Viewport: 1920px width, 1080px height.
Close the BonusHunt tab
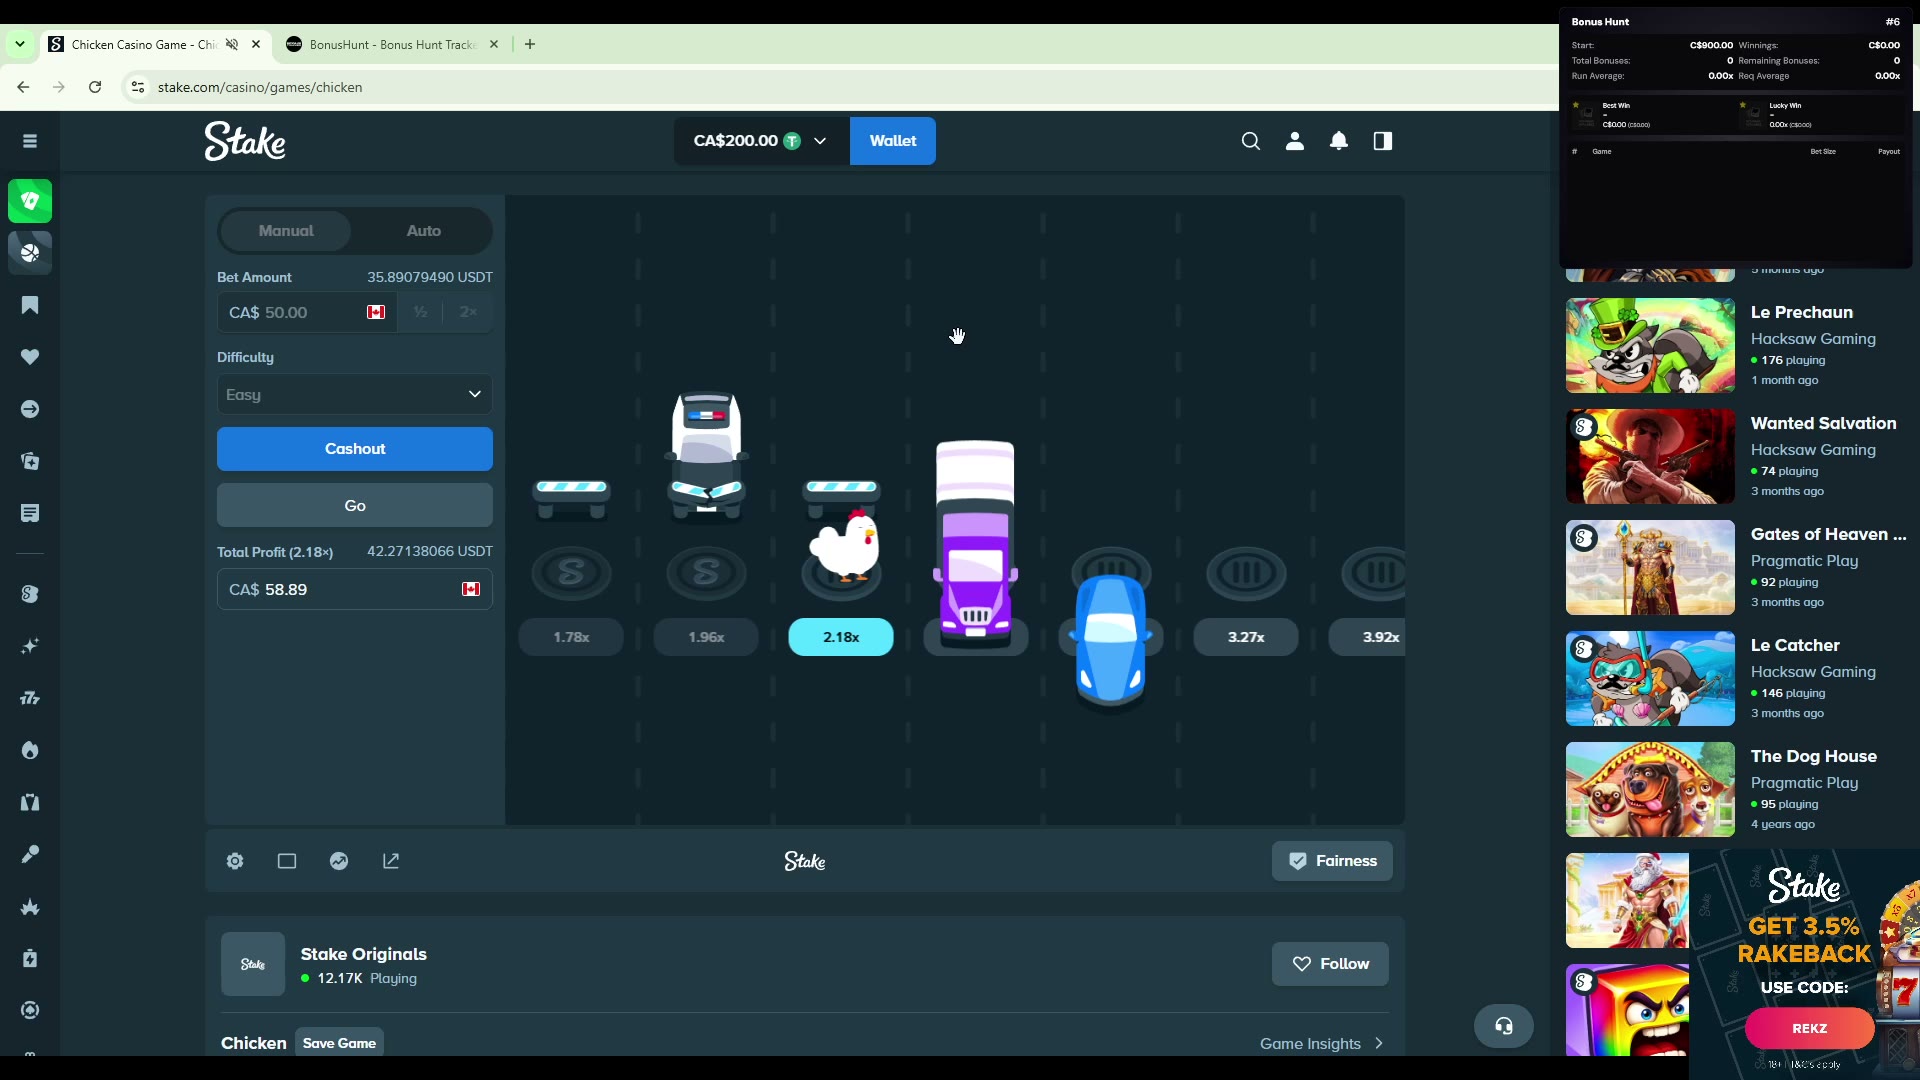pos(494,44)
